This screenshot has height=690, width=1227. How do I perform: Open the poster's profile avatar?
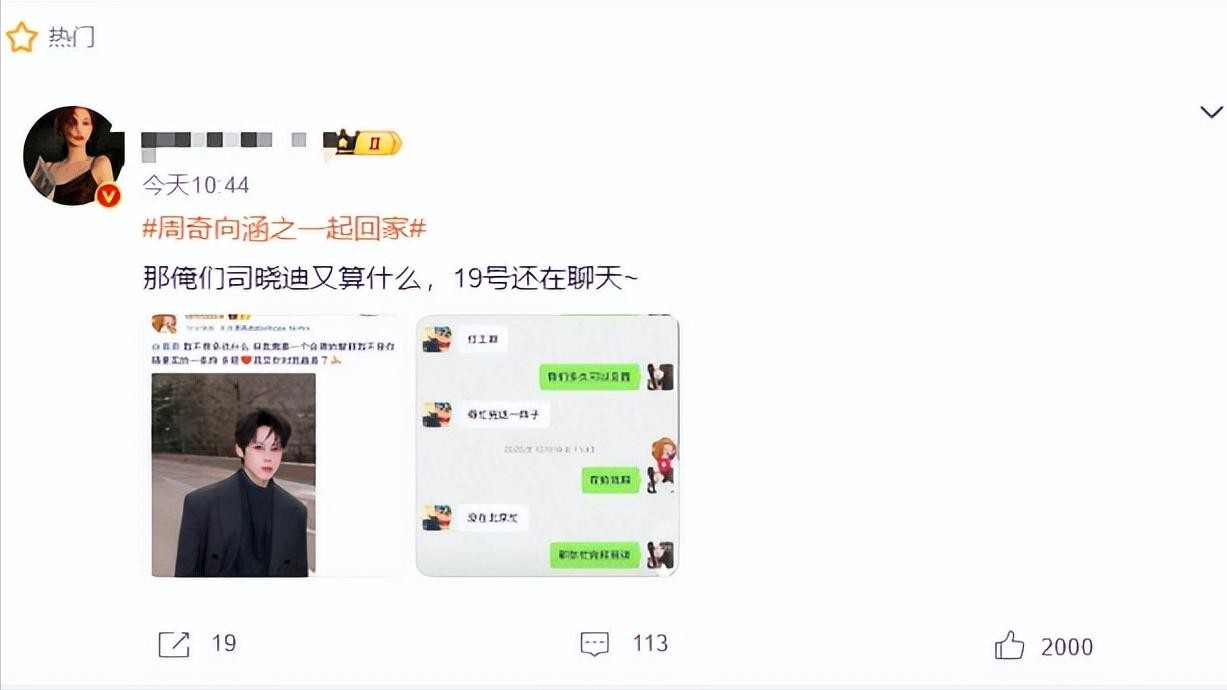click(73, 155)
